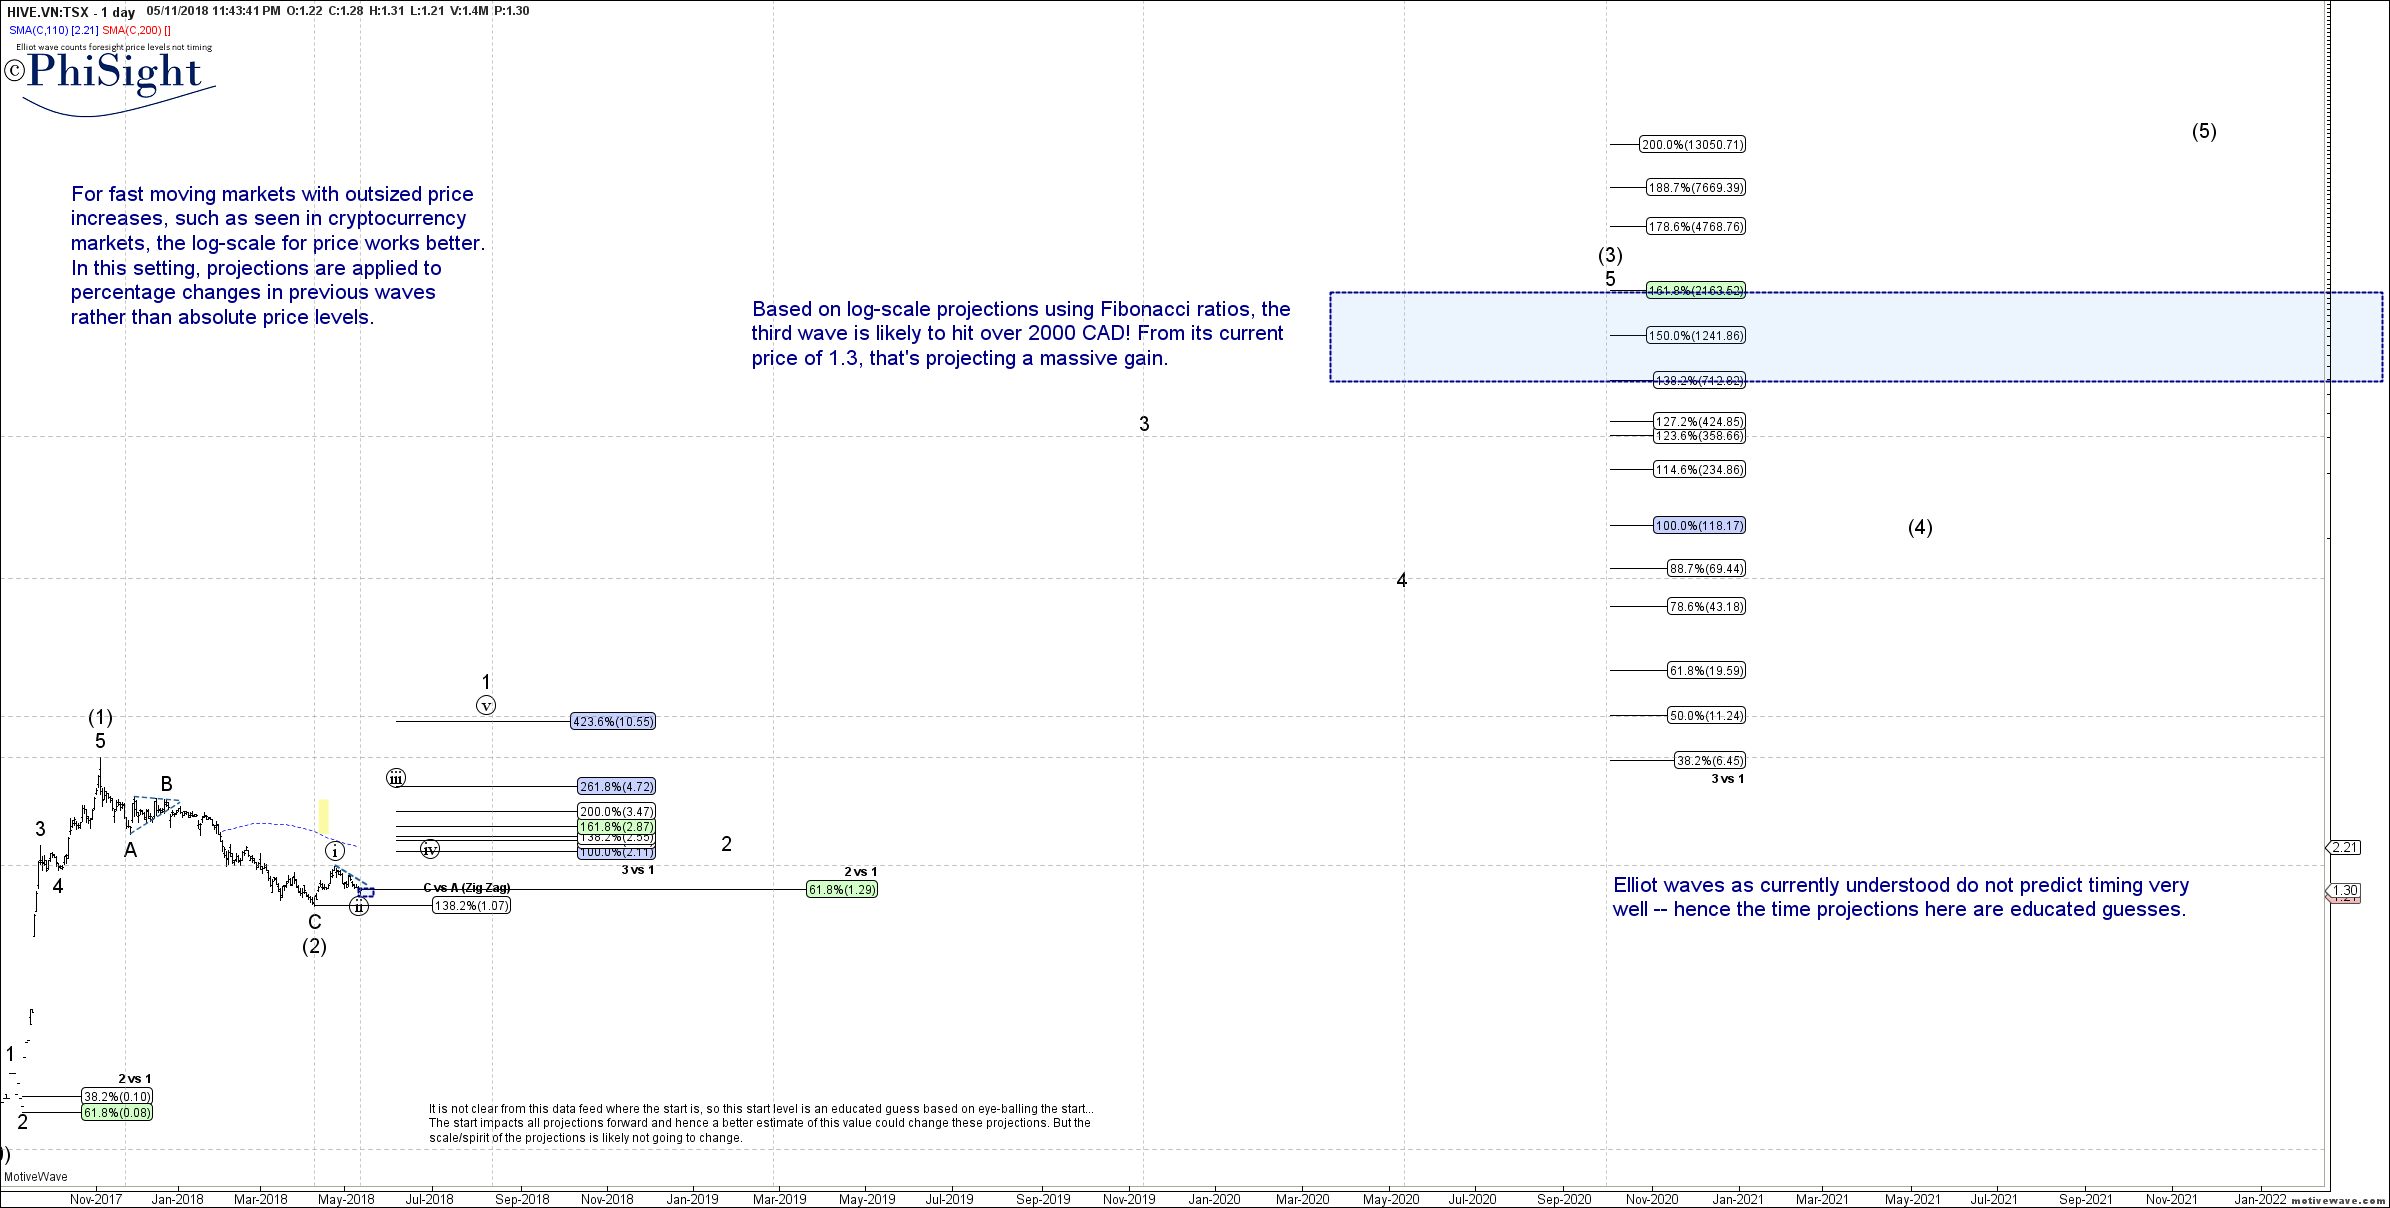The height and width of the screenshot is (1208, 2390).
Task: Click the (1) wave degree label
Action: coord(100,717)
